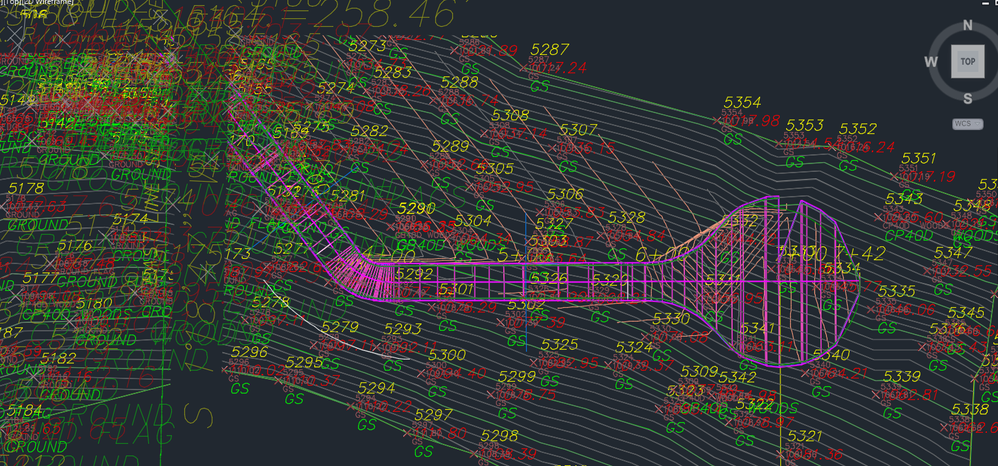Select yellow point number 5307
998x466 pixels.
(x=579, y=130)
